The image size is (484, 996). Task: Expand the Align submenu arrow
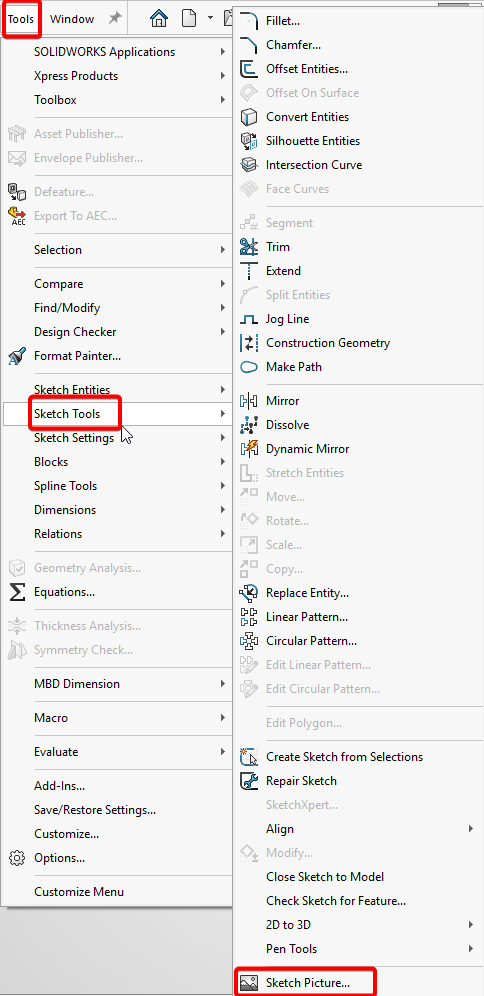(x=471, y=829)
